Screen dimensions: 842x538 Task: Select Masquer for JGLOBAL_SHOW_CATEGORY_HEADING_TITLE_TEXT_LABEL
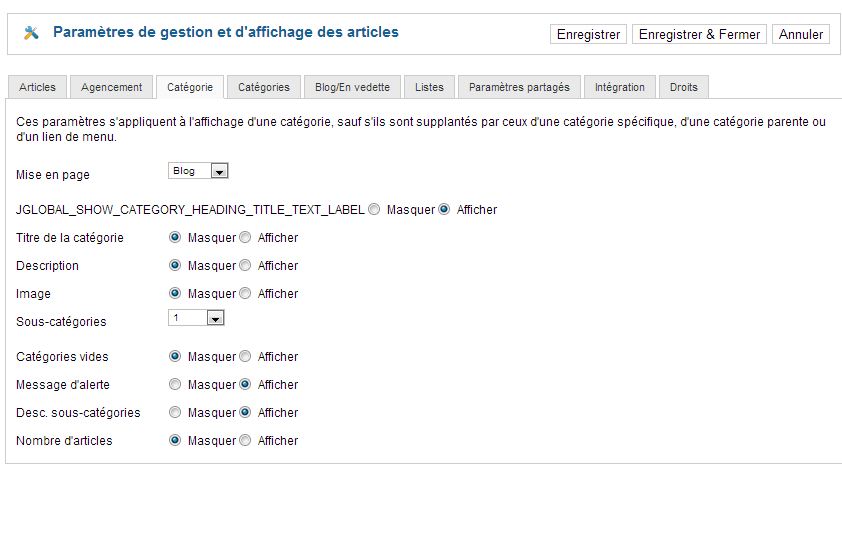[374, 210]
